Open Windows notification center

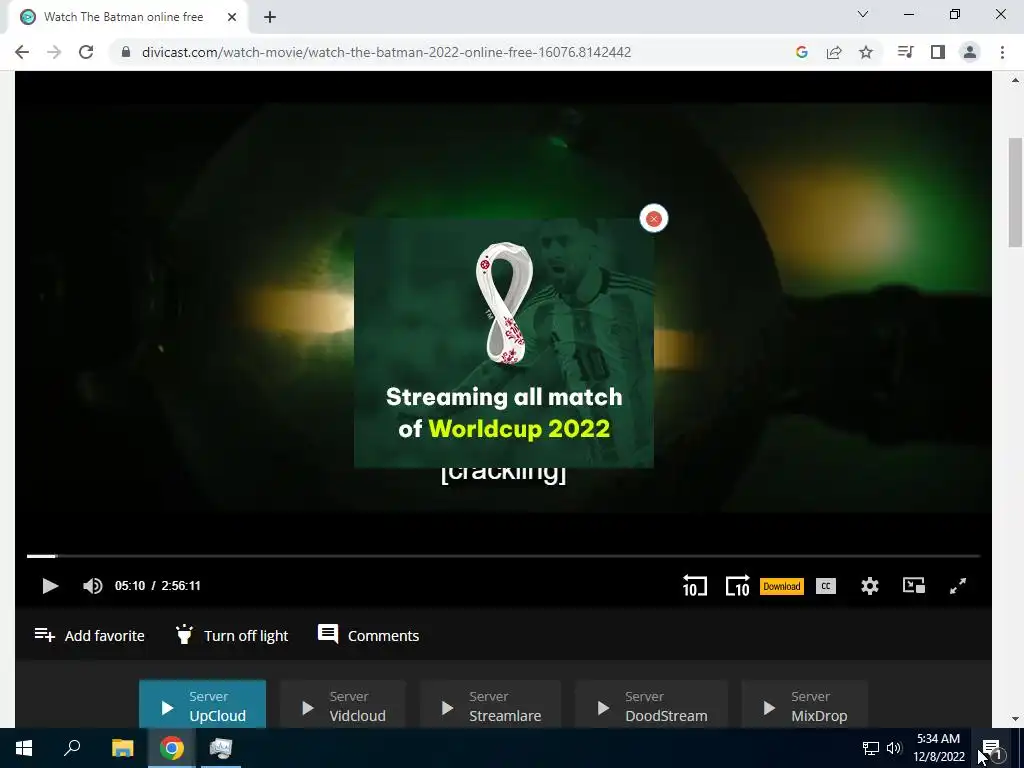pos(992,748)
